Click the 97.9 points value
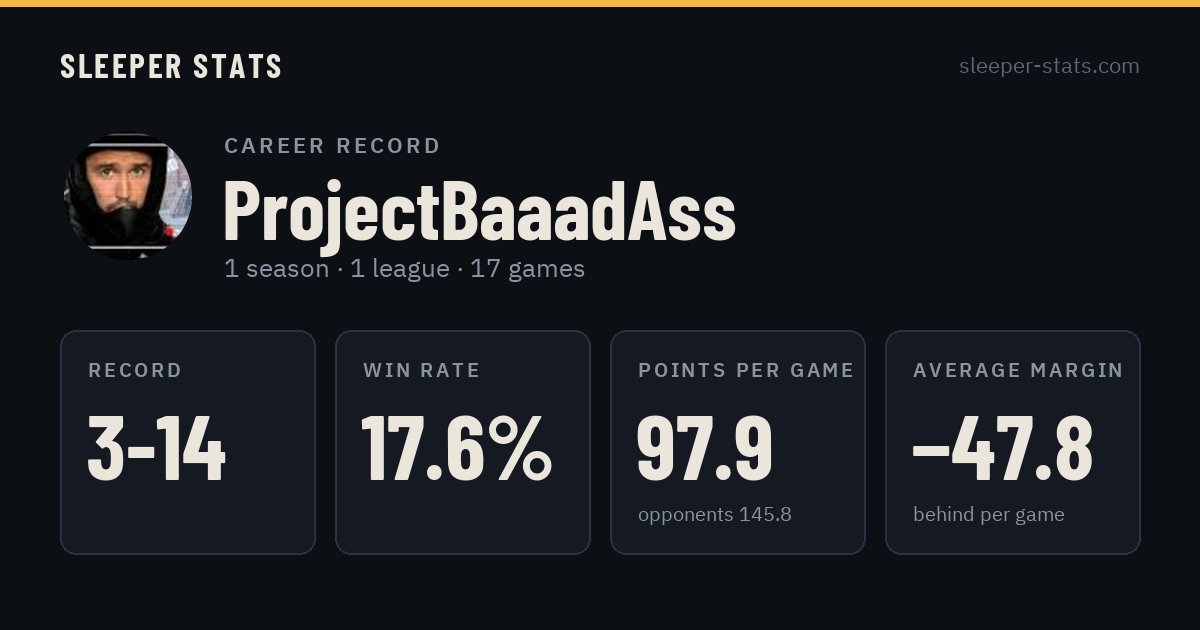The height and width of the screenshot is (630, 1200). pos(705,449)
